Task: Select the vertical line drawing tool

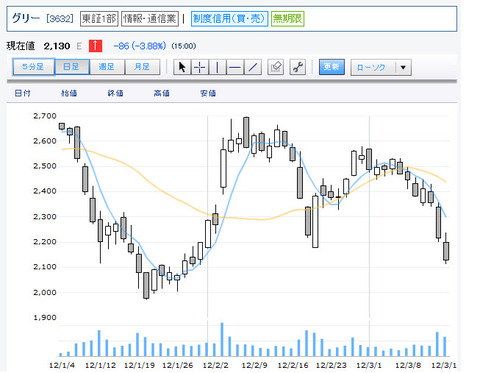Action: [217, 67]
